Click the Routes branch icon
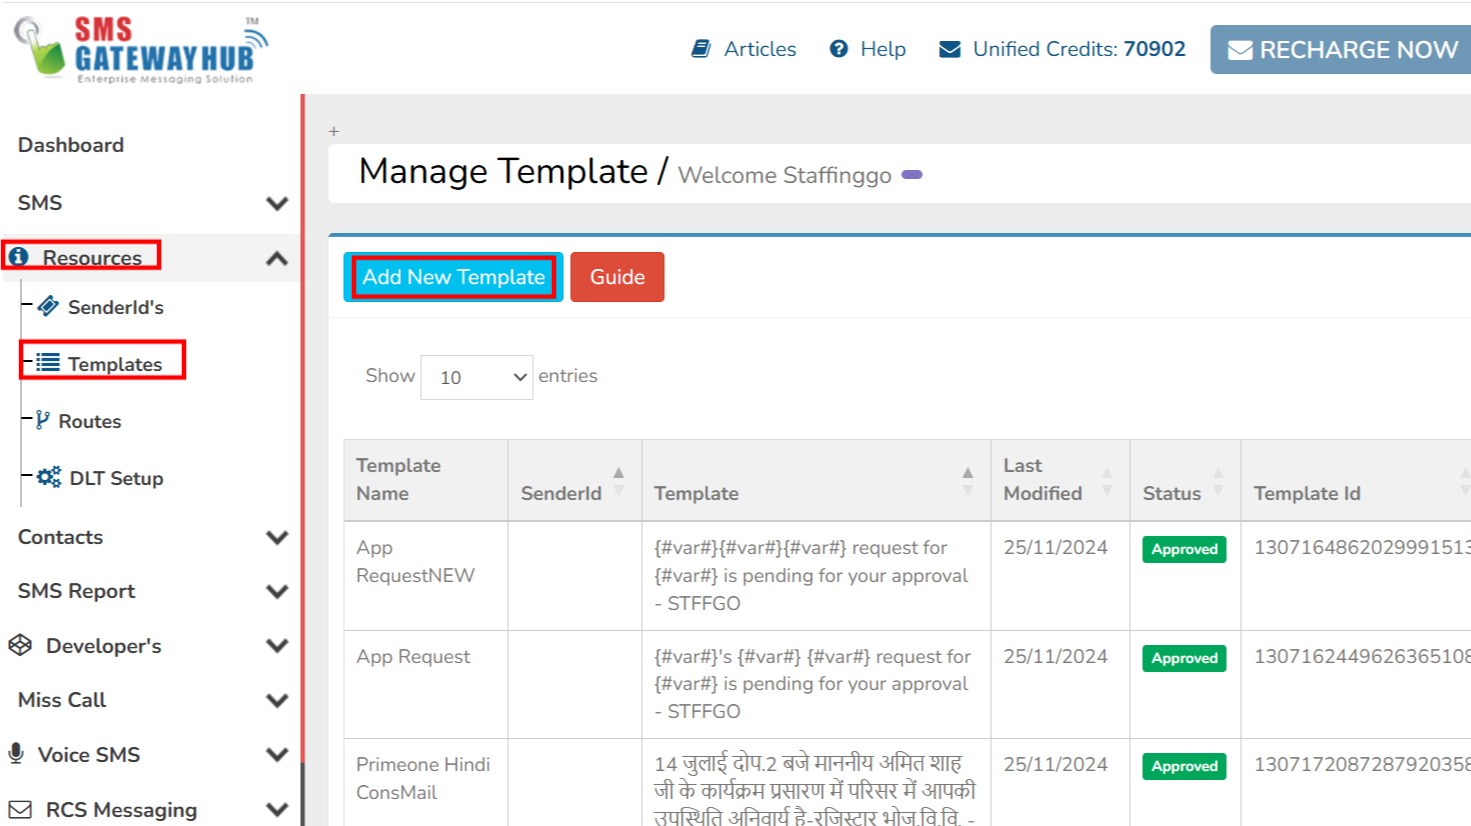1471x826 pixels. (x=42, y=420)
